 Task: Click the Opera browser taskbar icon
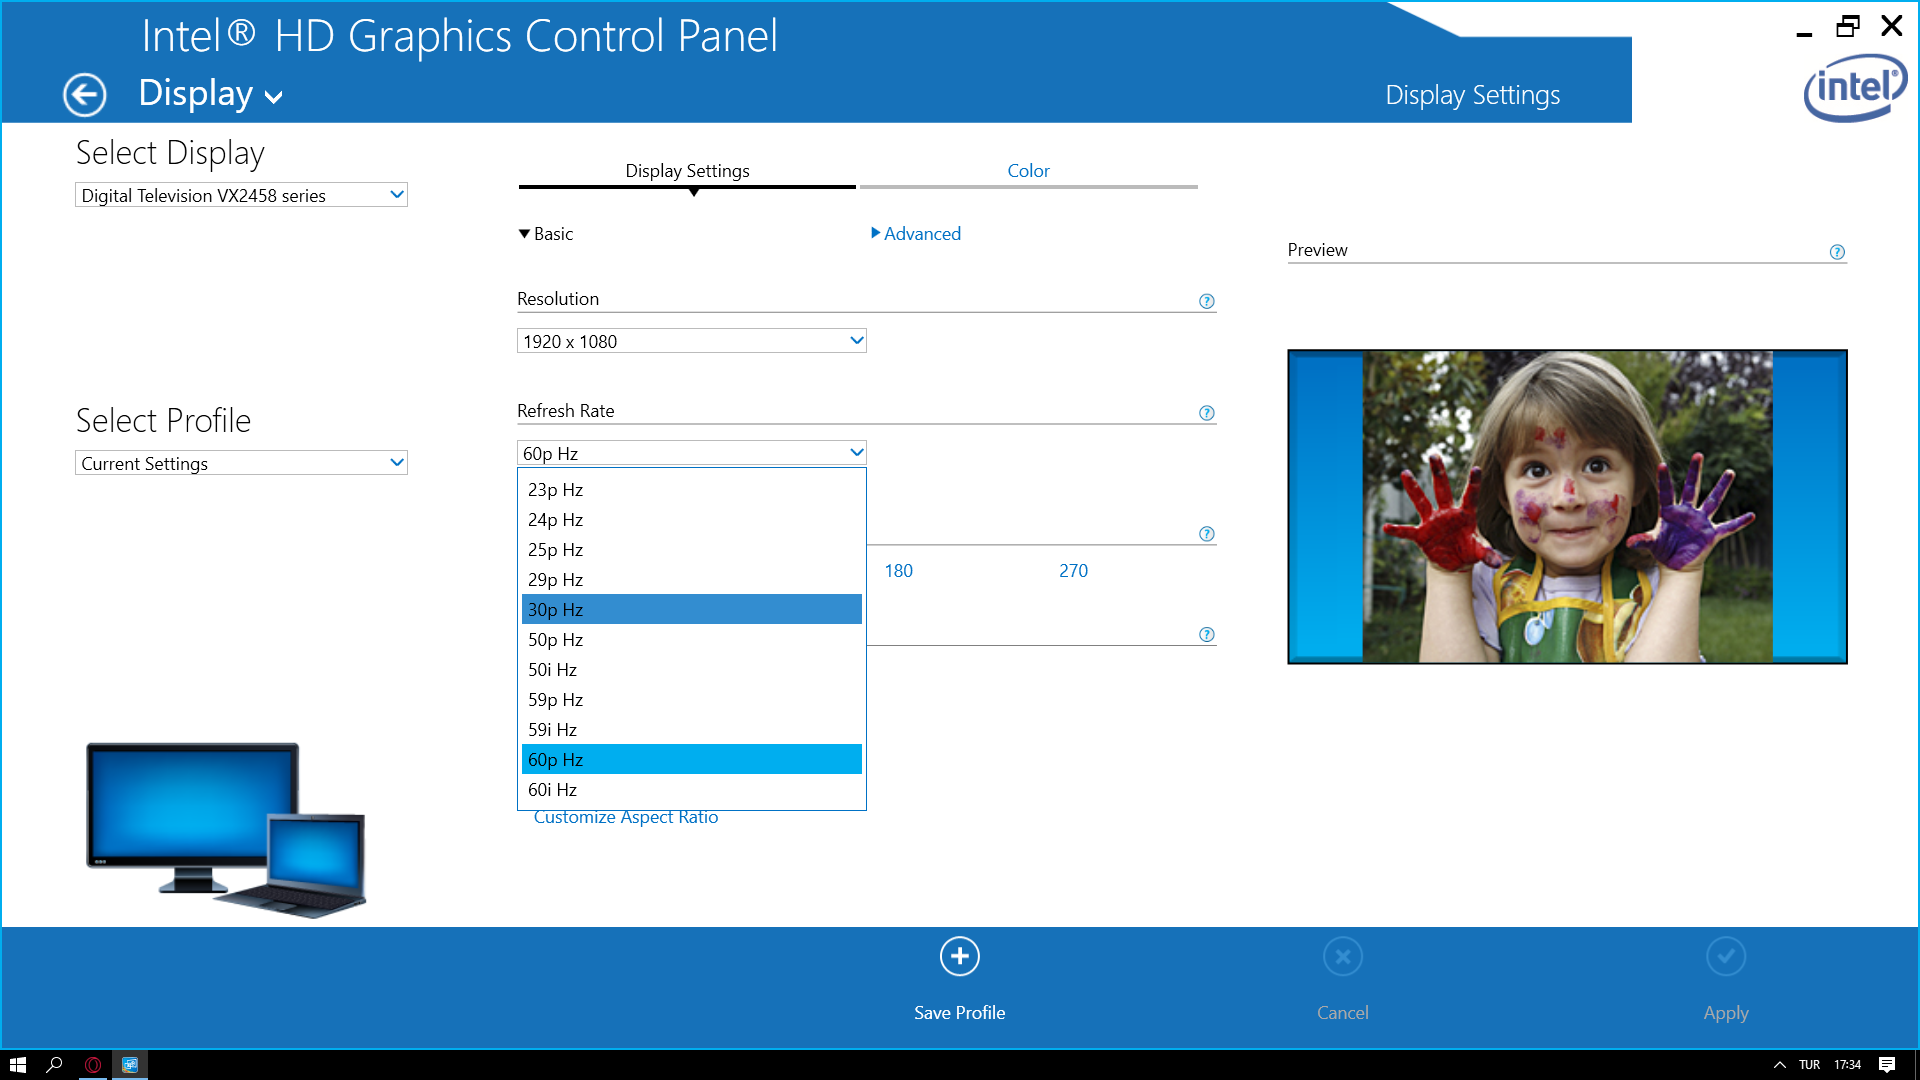pos(93,1065)
